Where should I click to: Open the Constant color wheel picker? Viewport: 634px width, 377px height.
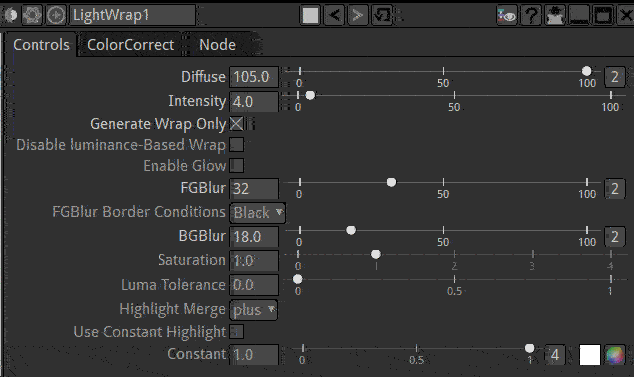615,355
